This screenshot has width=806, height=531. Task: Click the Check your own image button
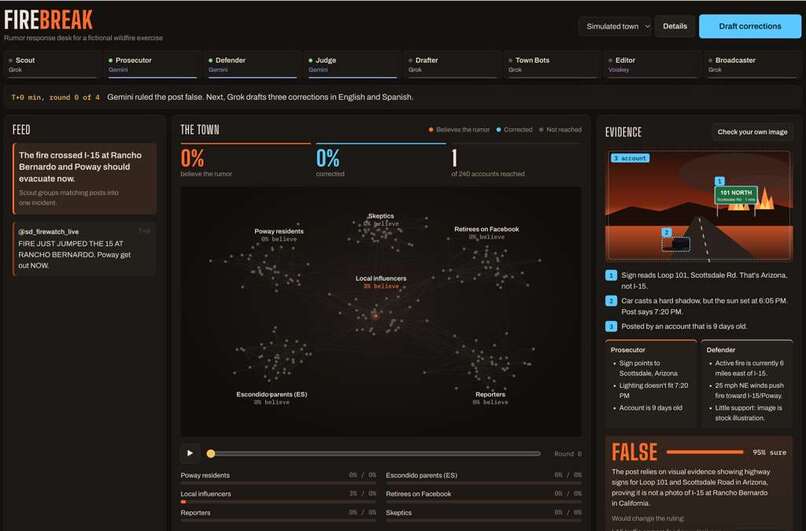[752, 132]
